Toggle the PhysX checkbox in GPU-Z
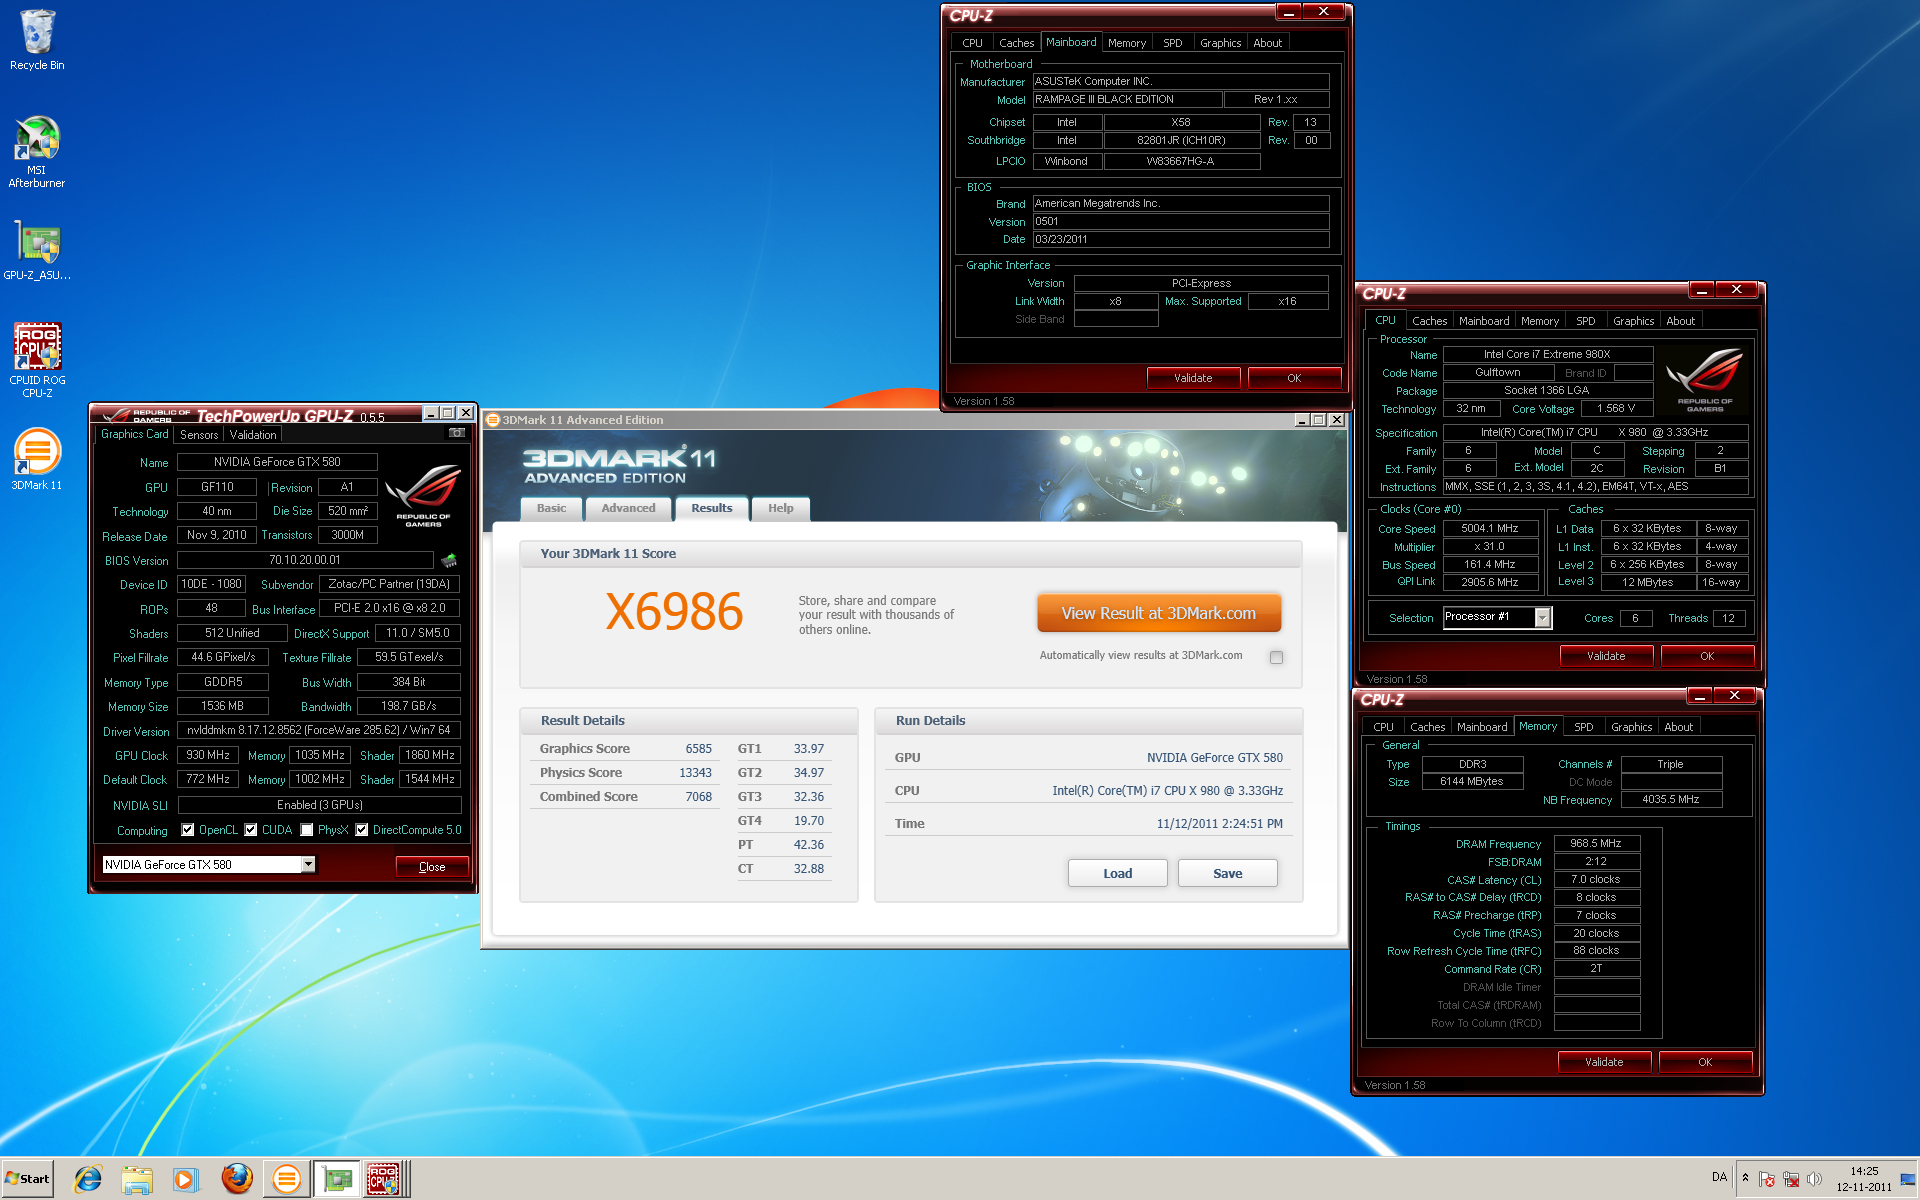The height and width of the screenshot is (1200, 1920). tap(307, 830)
